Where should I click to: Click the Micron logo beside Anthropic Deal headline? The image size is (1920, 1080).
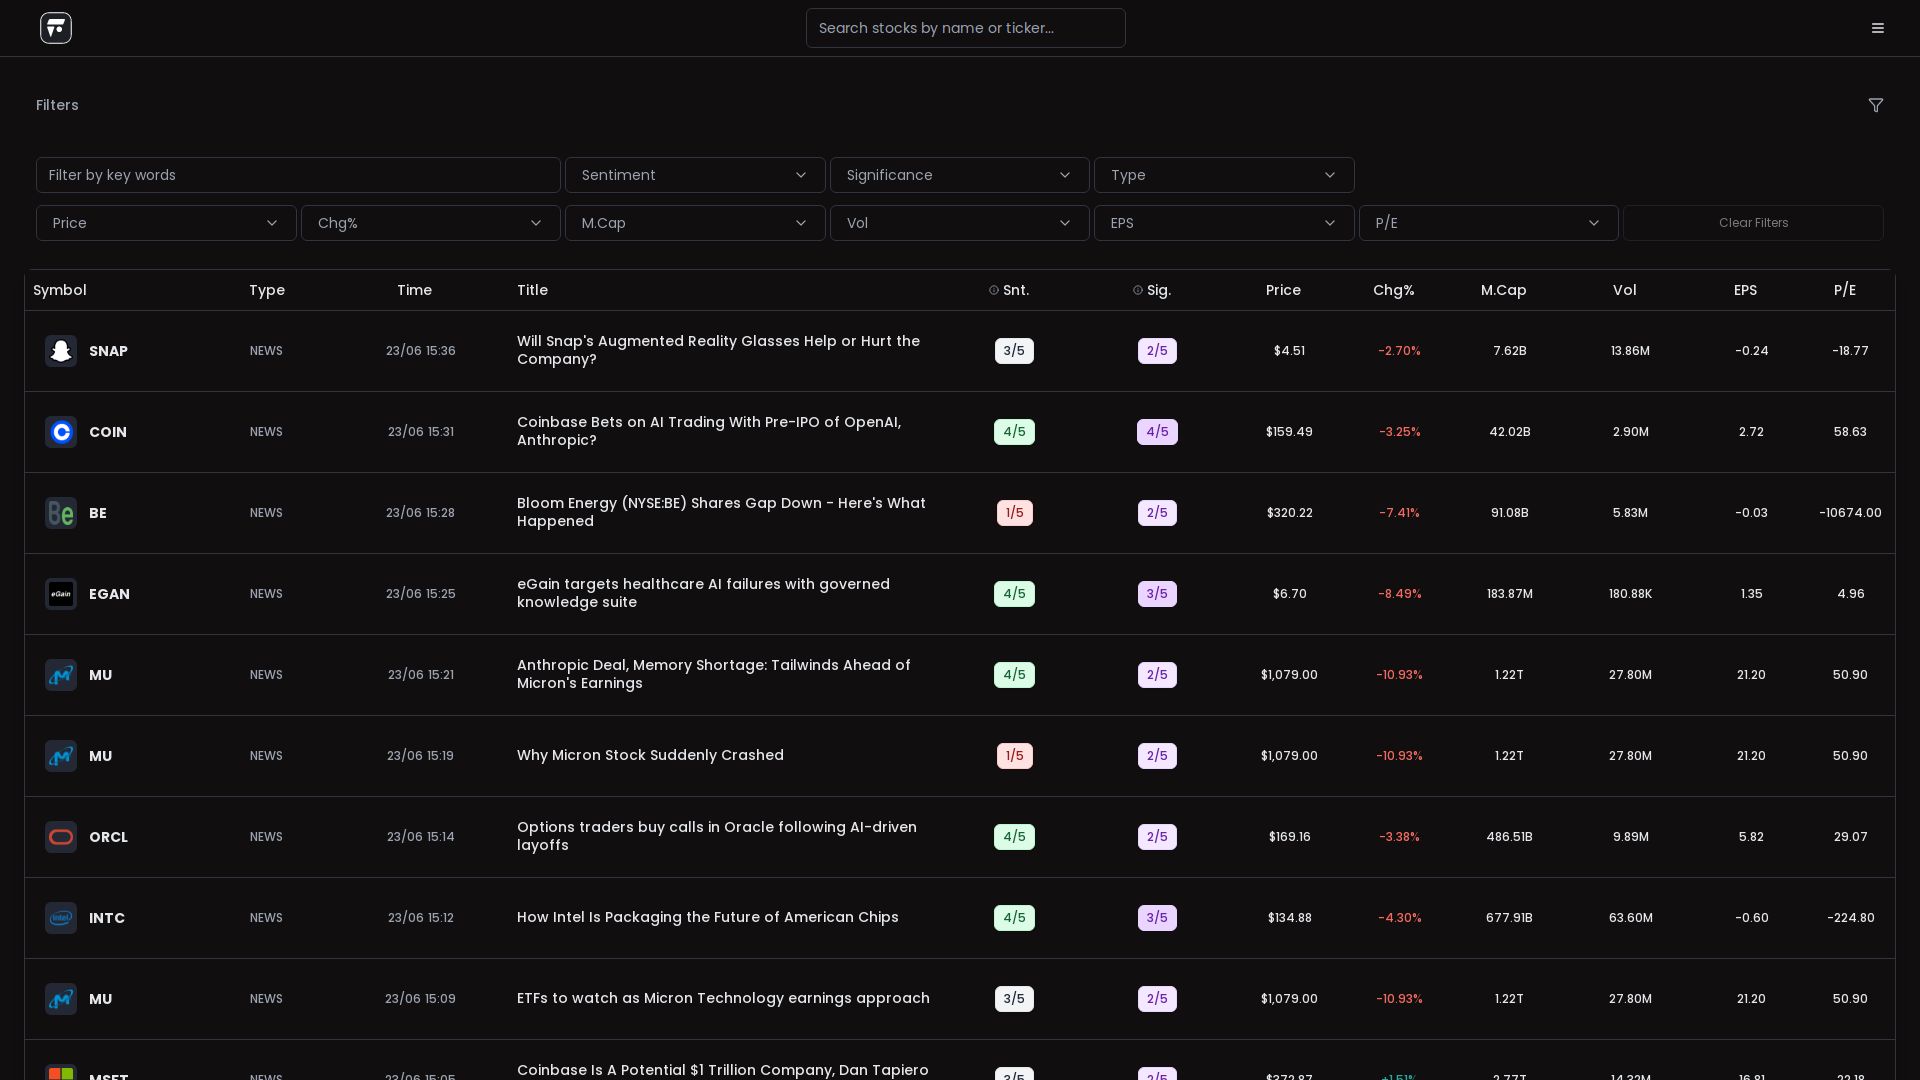[x=61, y=675]
